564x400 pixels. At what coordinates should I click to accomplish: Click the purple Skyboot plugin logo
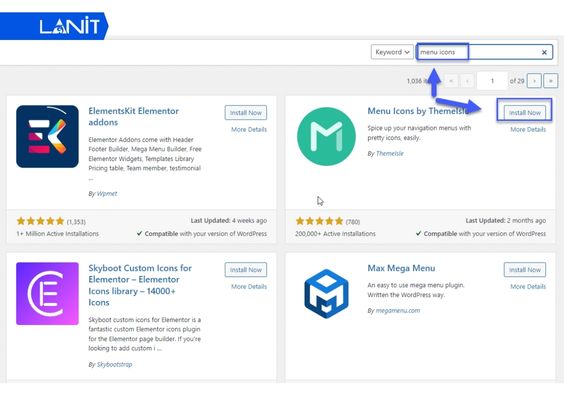(x=47, y=294)
